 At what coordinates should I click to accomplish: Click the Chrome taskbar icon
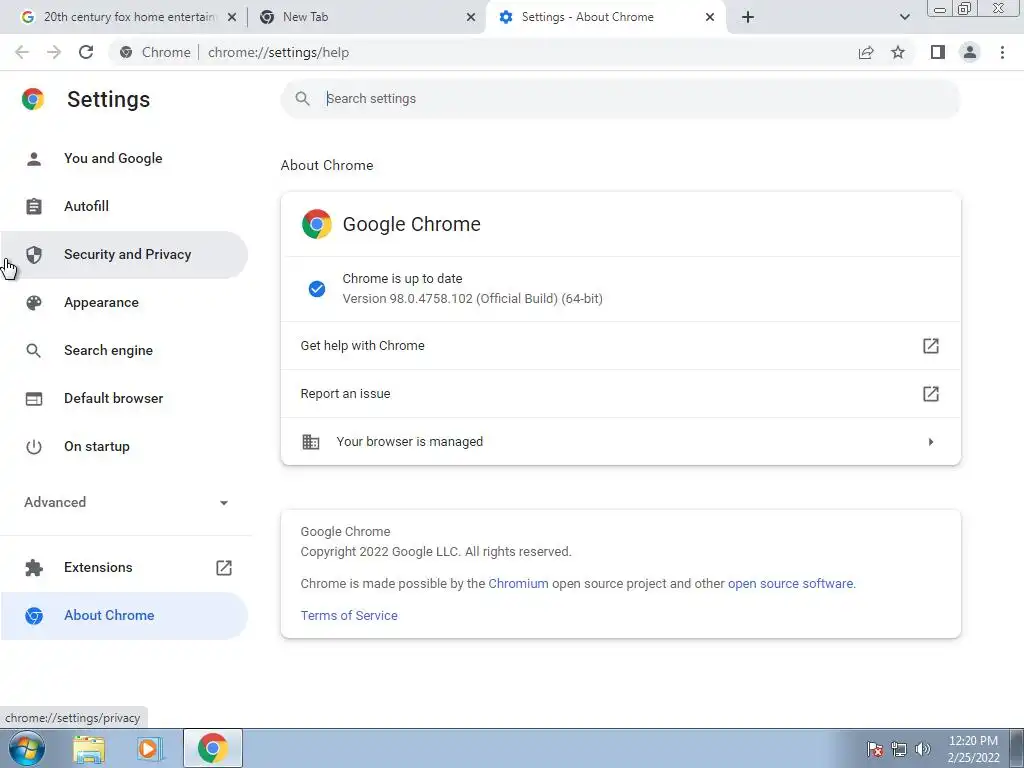point(213,748)
